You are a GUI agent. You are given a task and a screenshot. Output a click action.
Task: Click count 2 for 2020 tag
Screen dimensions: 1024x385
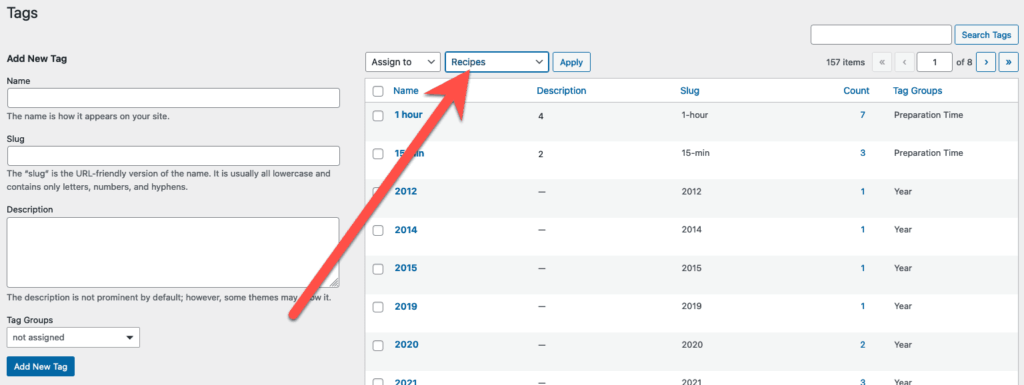(863, 345)
